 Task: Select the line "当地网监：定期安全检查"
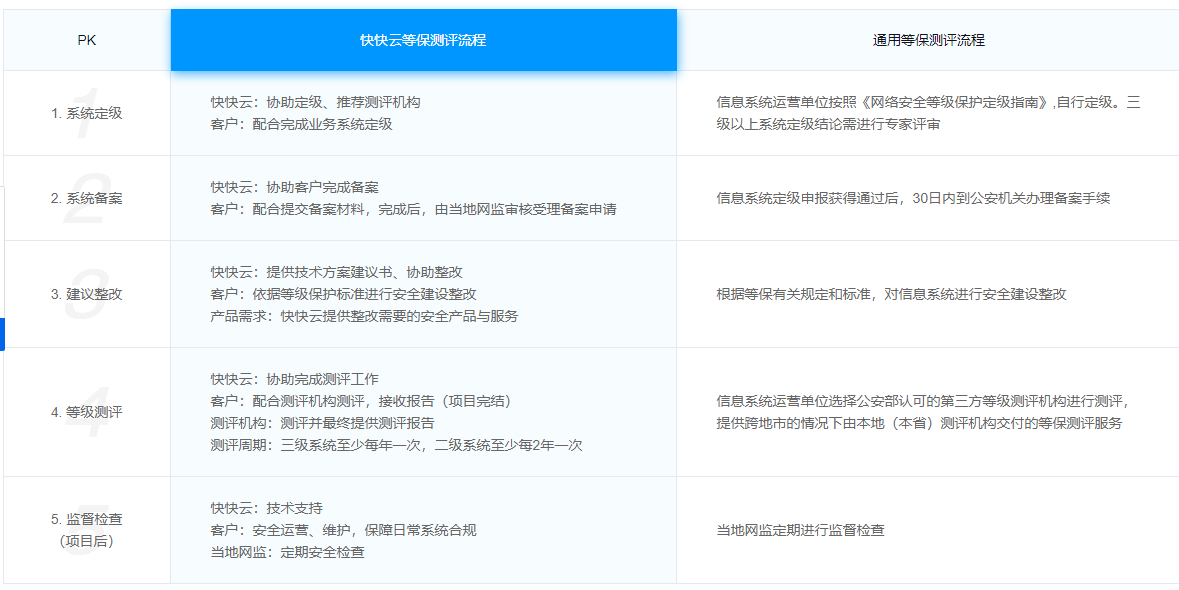coord(288,552)
